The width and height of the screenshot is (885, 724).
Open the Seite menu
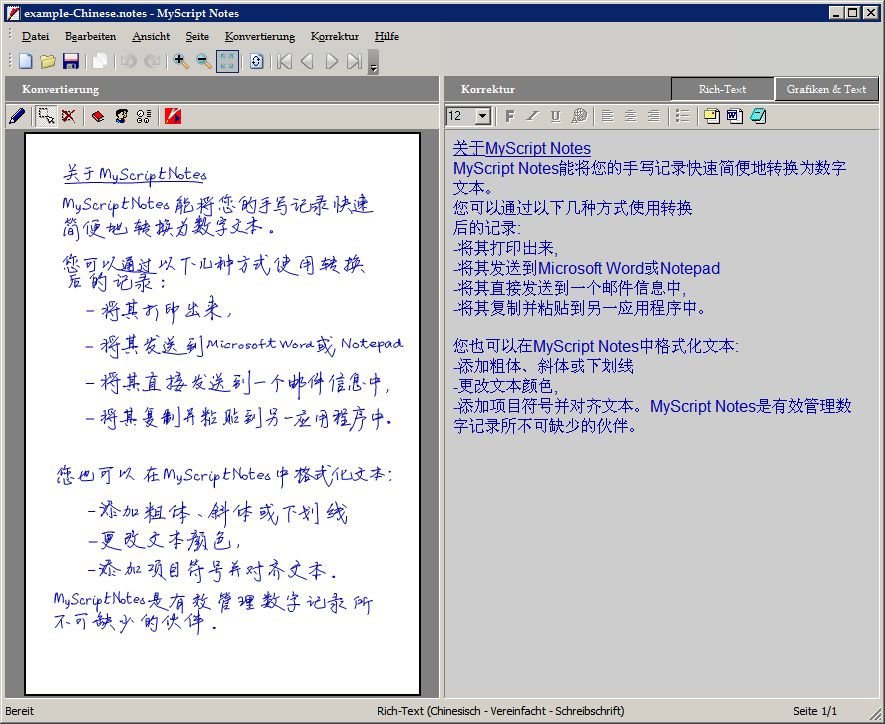coord(197,36)
